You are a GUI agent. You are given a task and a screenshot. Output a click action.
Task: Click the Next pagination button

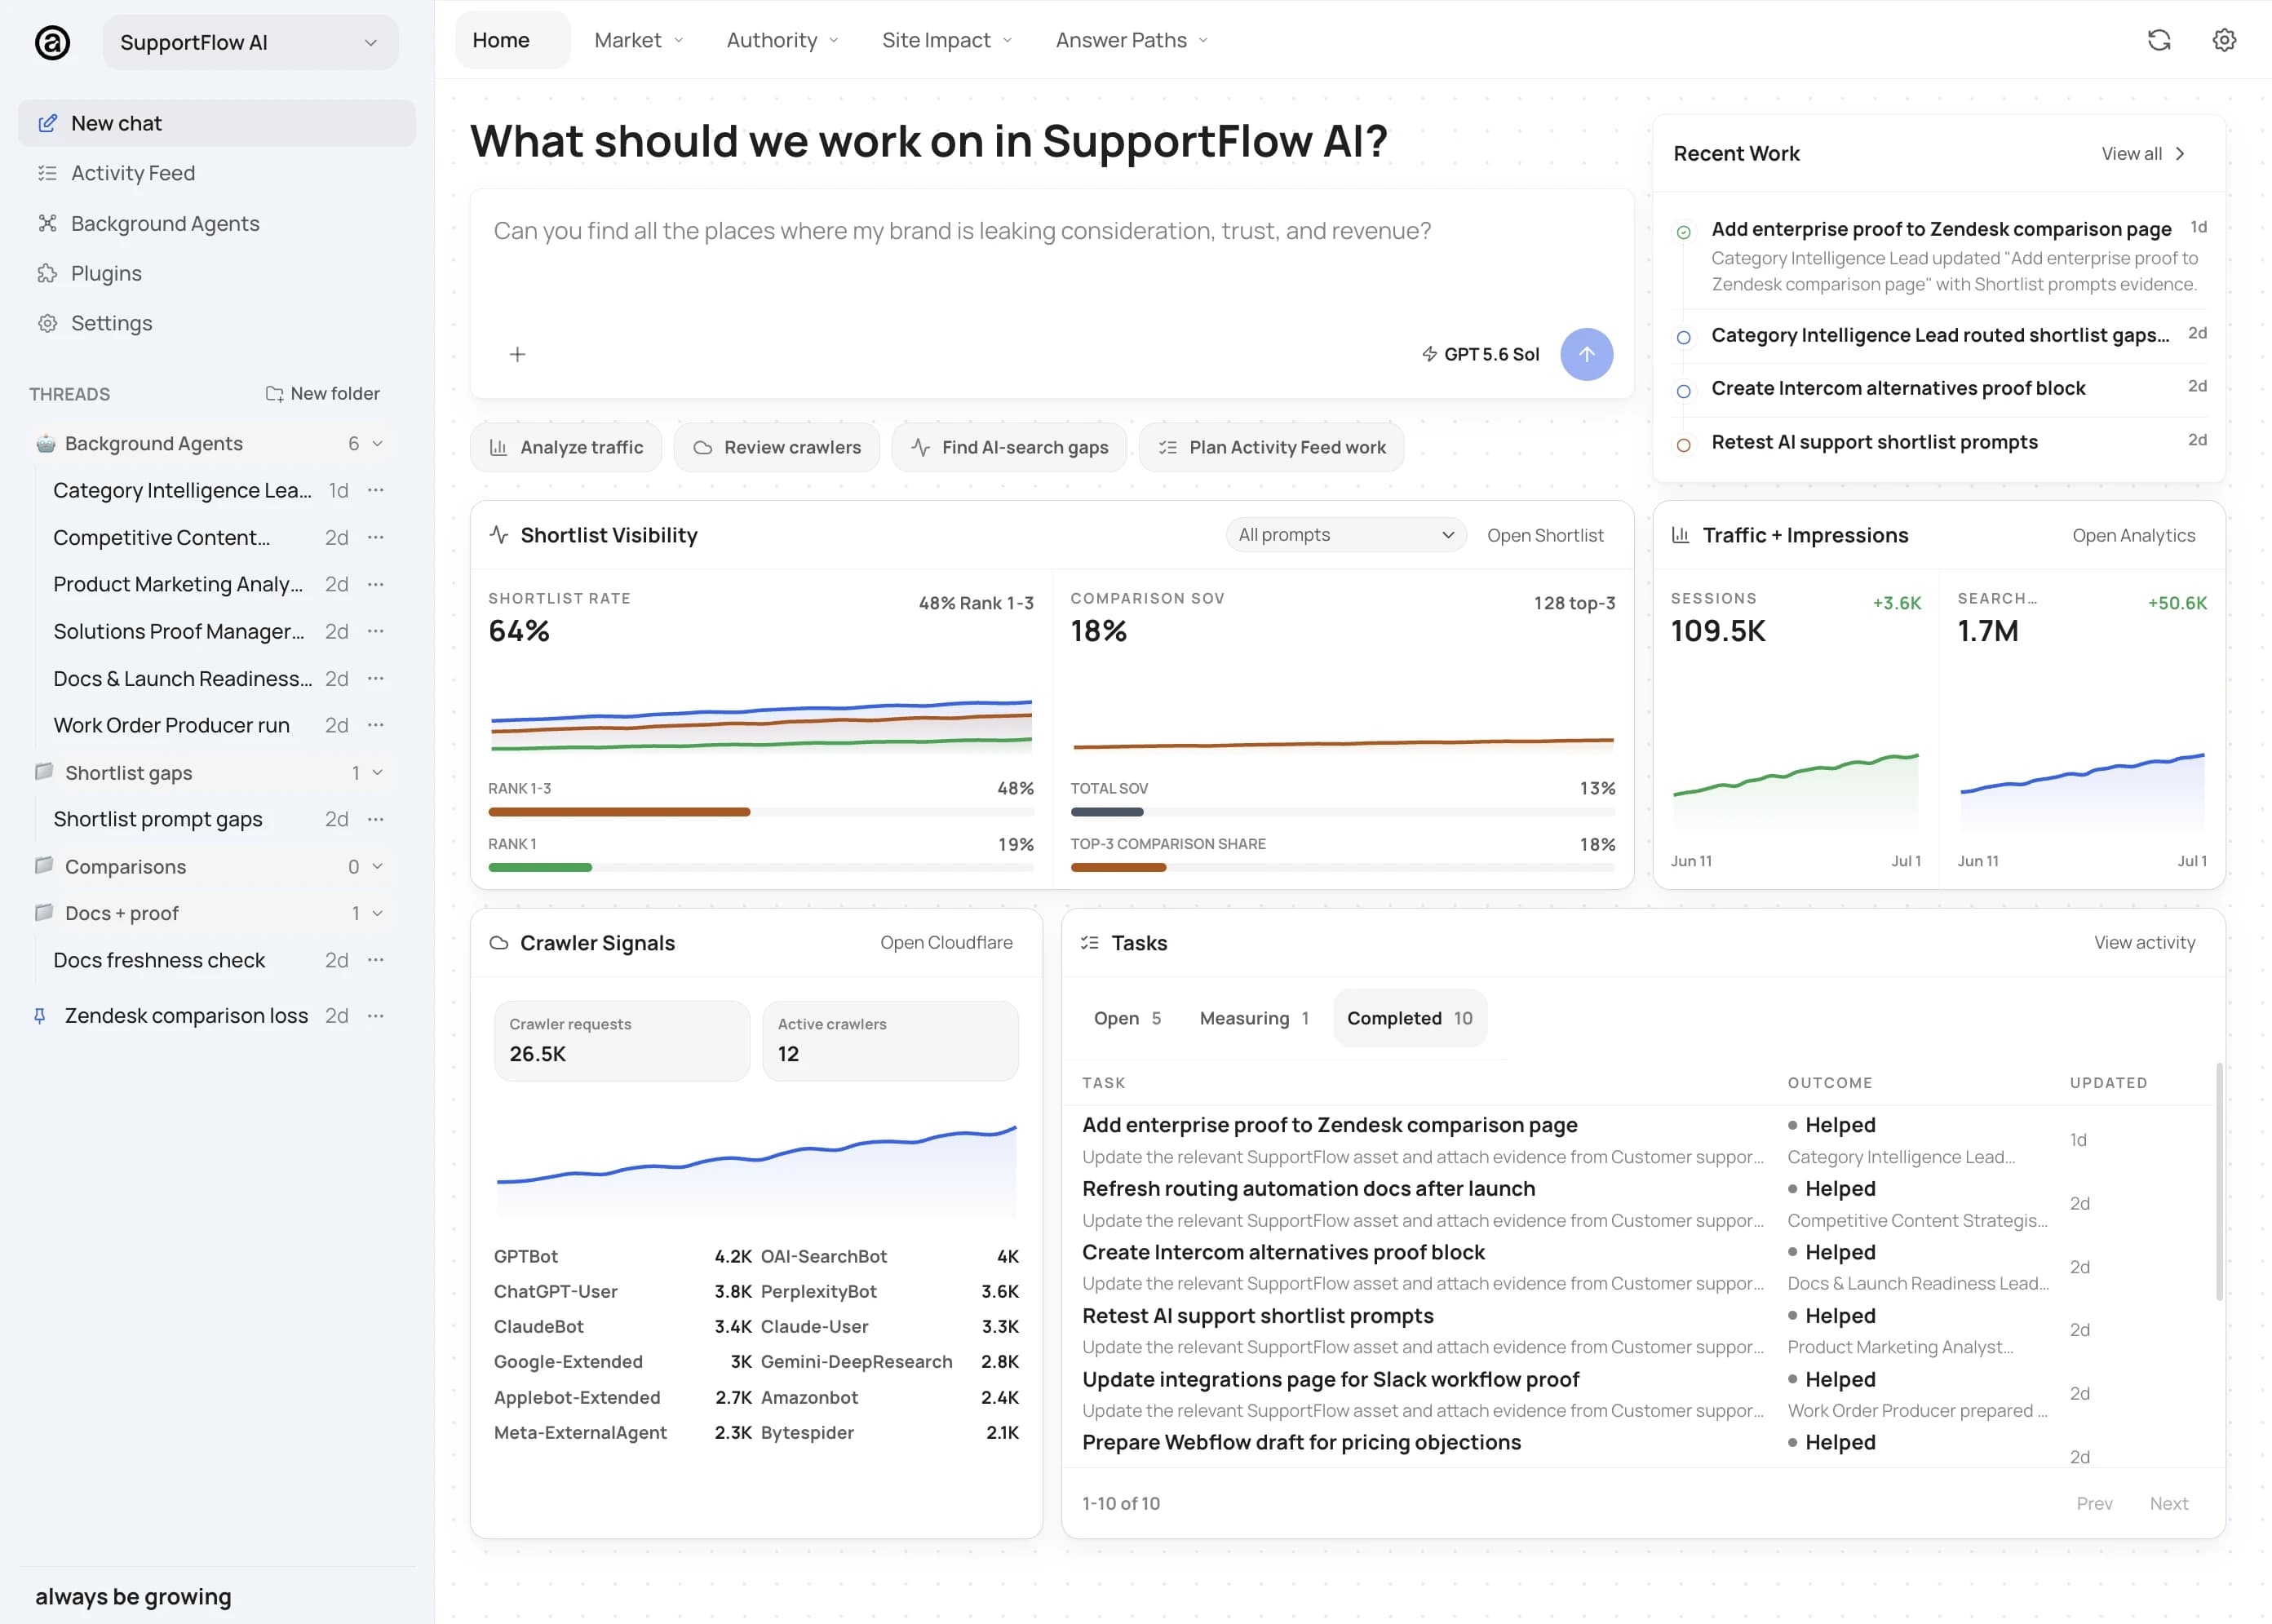tap(2168, 1503)
